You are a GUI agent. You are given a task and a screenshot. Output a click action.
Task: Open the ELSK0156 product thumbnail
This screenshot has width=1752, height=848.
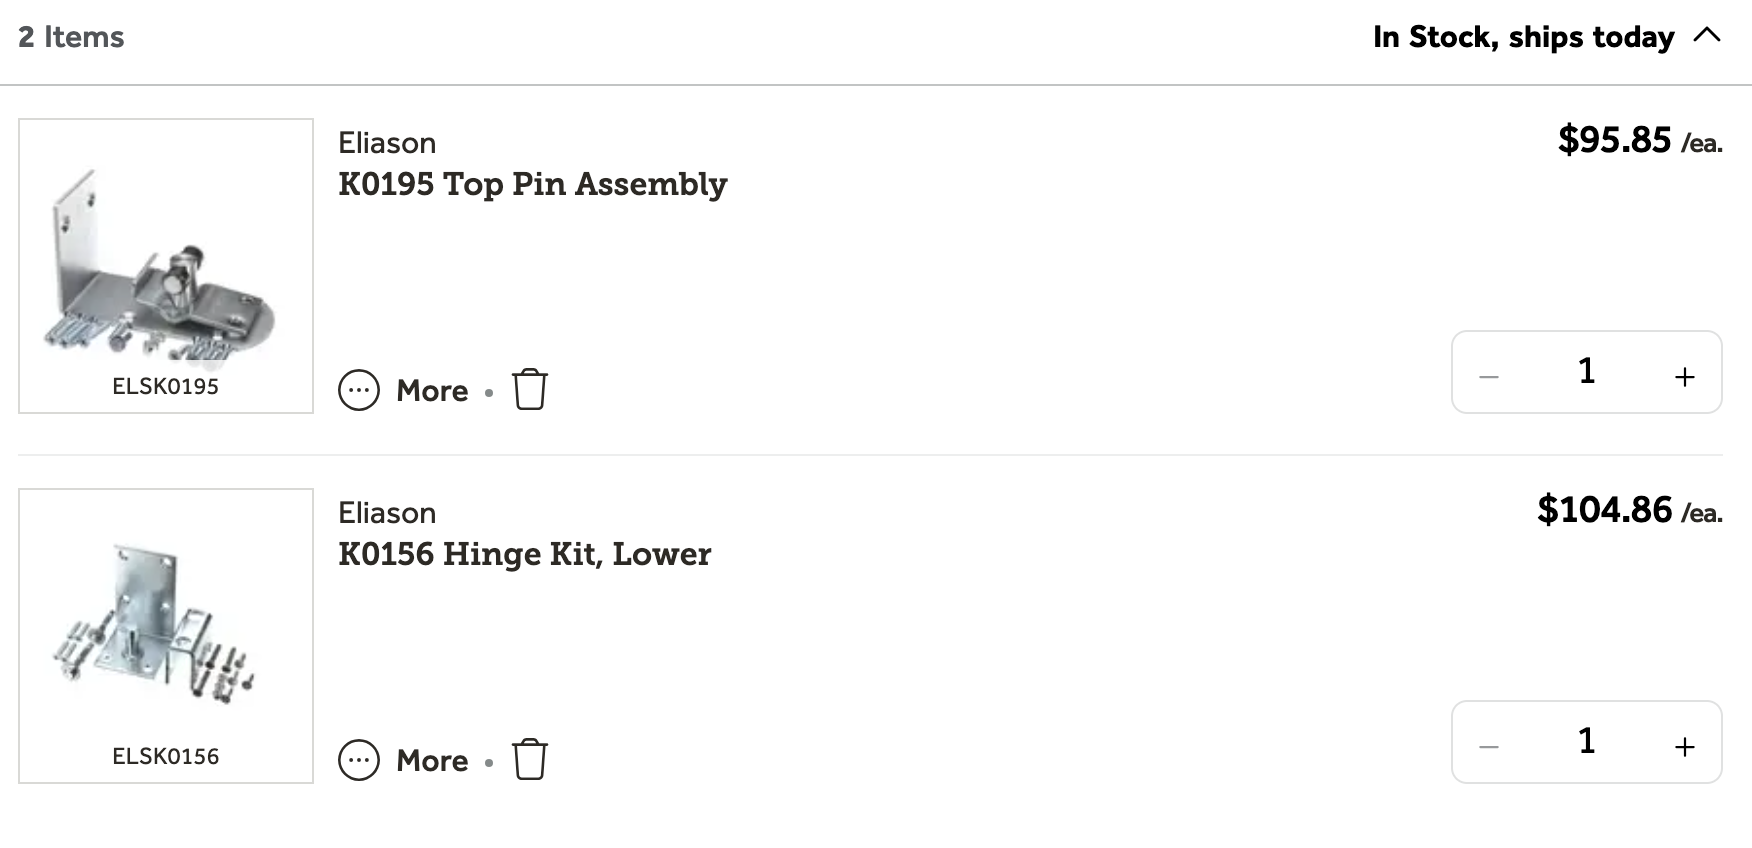point(166,636)
